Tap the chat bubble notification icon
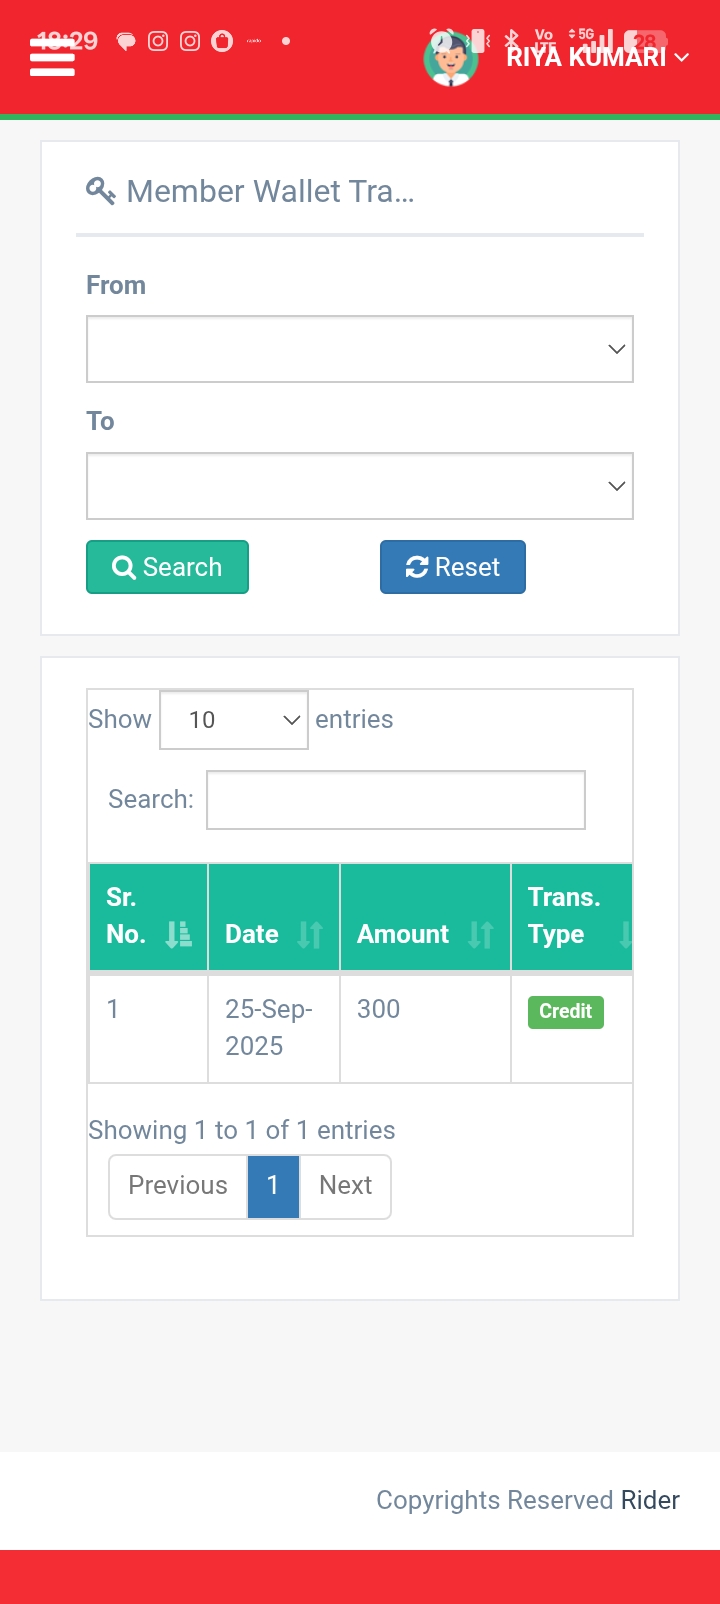This screenshot has height=1604, width=720. (126, 41)
